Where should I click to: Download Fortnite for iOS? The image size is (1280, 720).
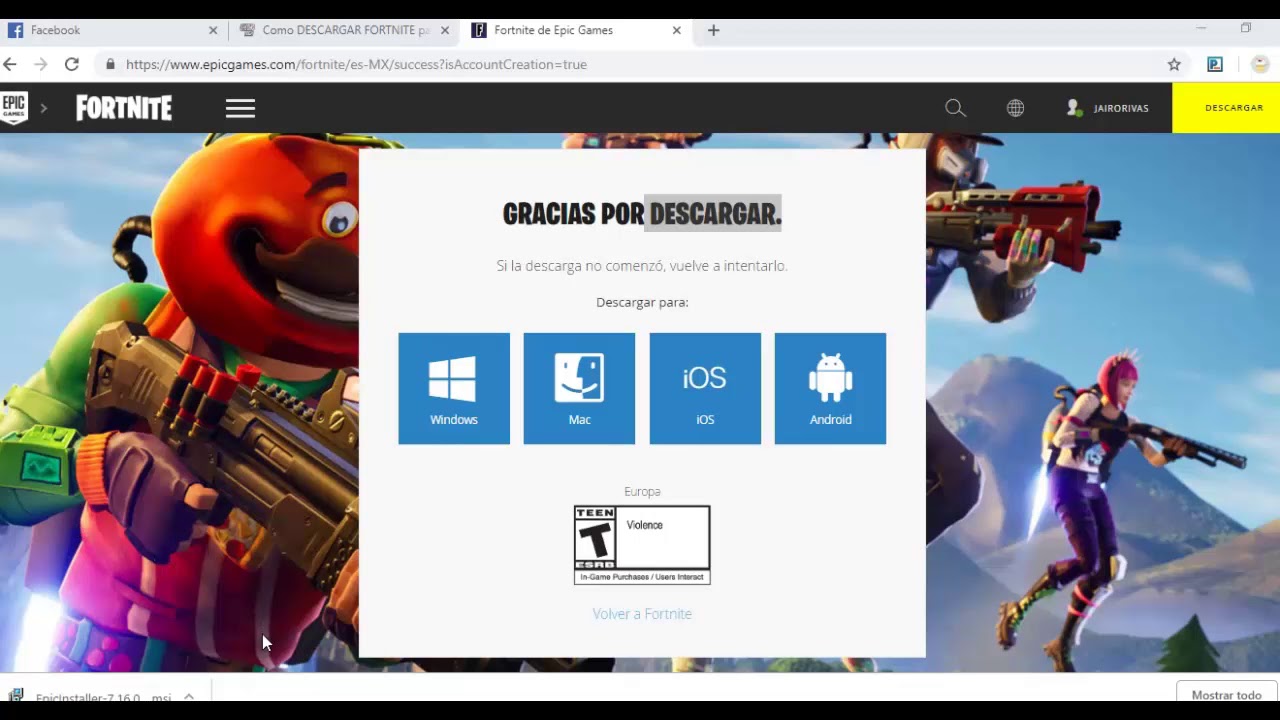tap(705, 388)
